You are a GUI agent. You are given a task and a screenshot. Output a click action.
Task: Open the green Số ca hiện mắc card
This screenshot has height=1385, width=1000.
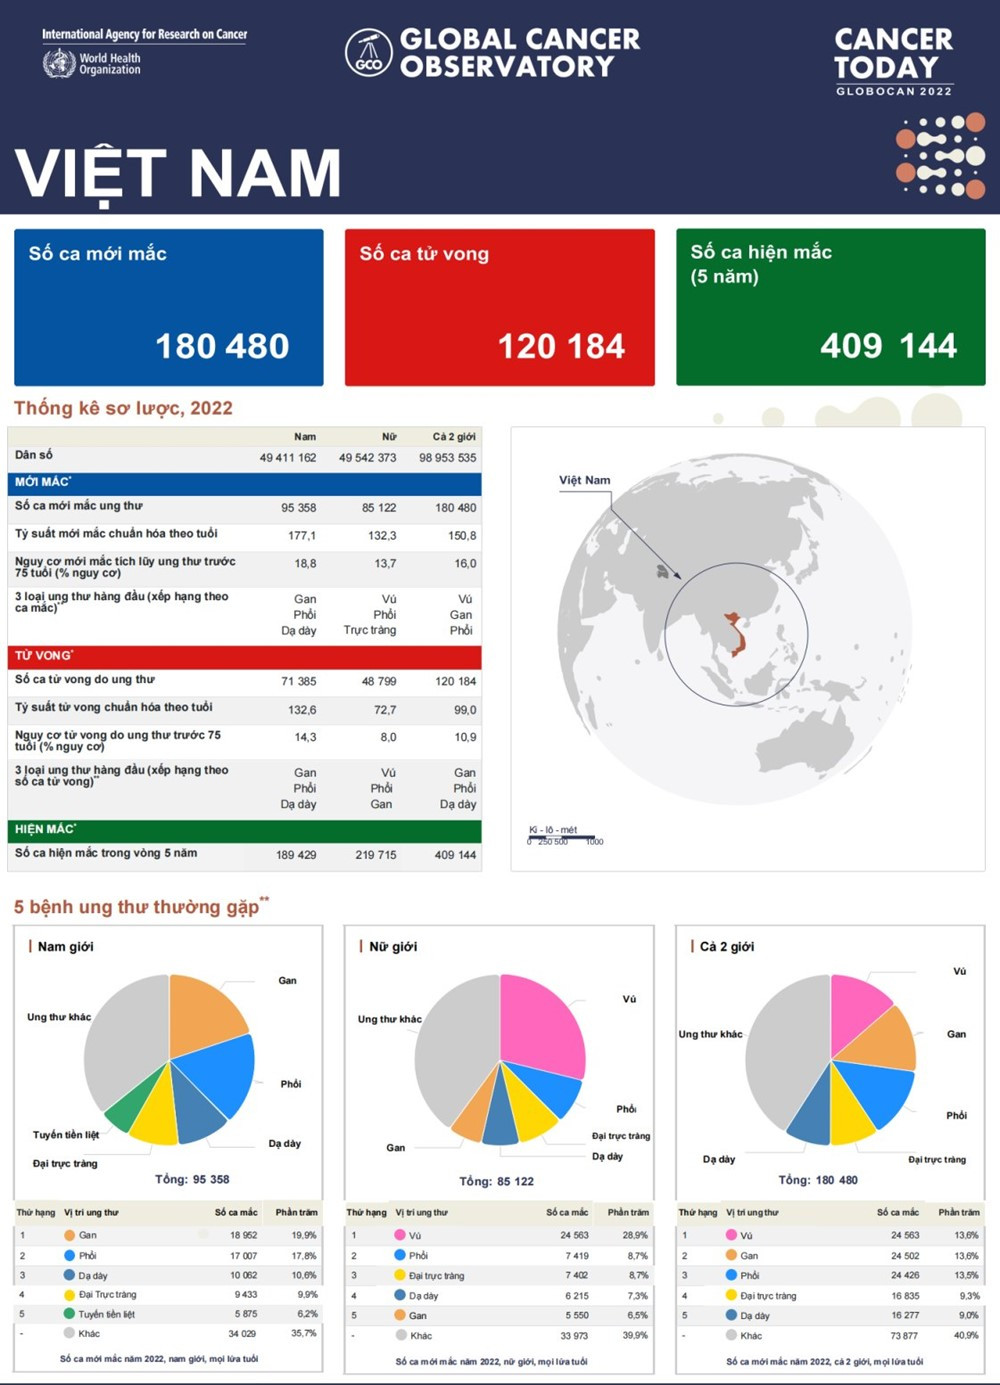[830, 307]
